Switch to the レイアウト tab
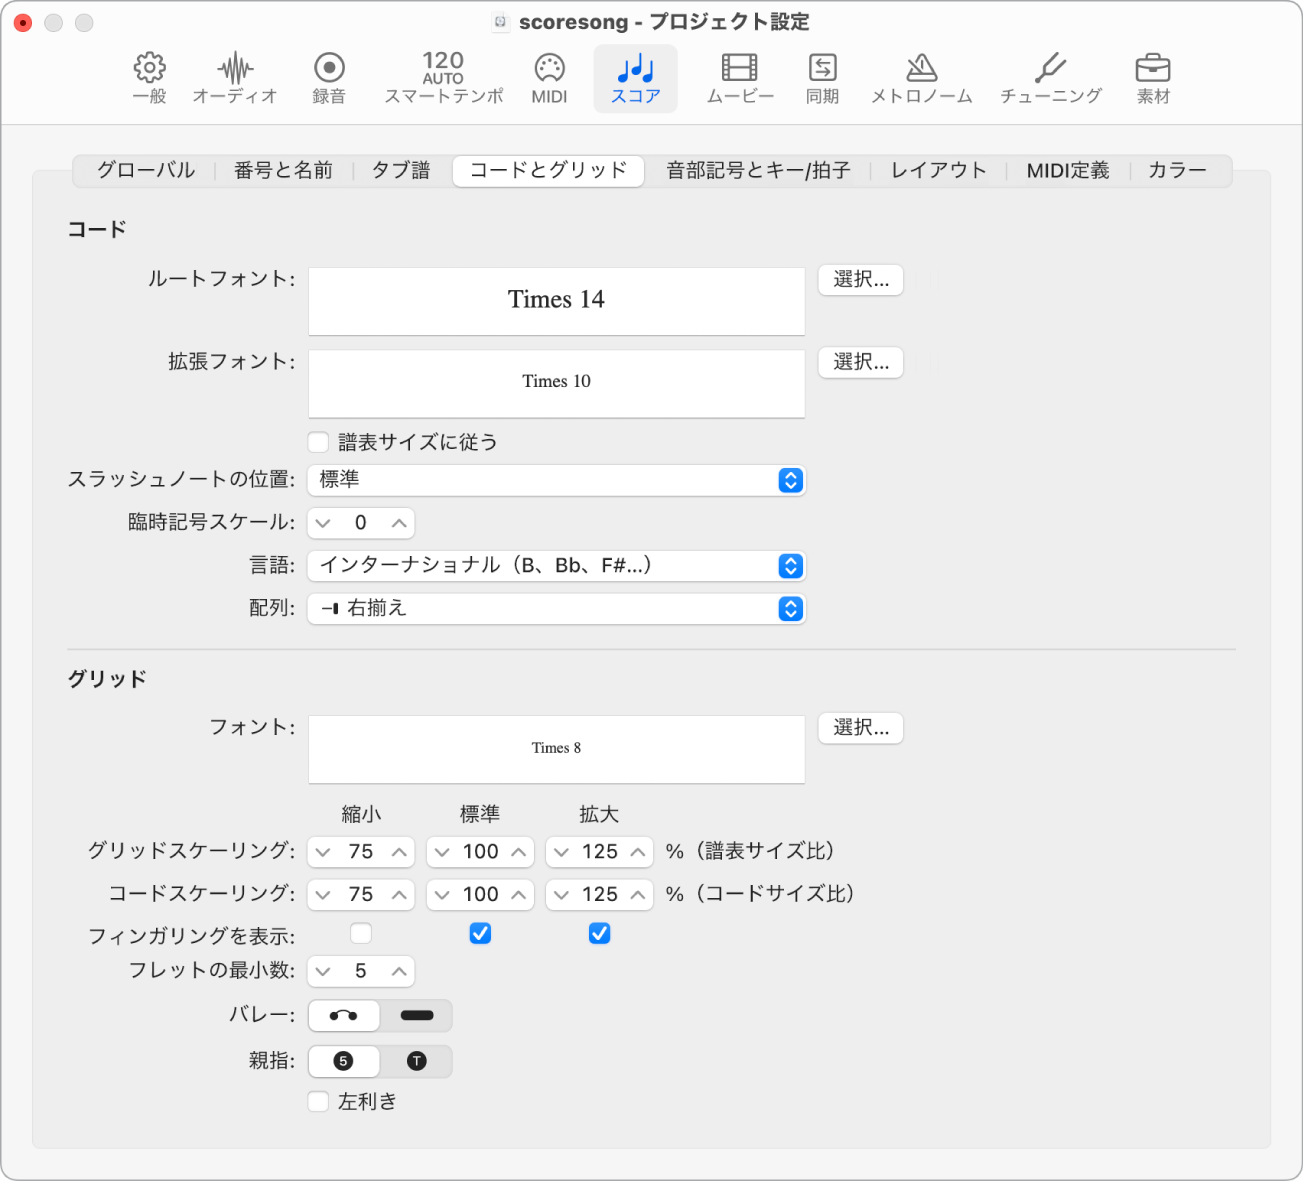The width and height of the screenshot is (1303, 1181). click(x=936, y=170)
